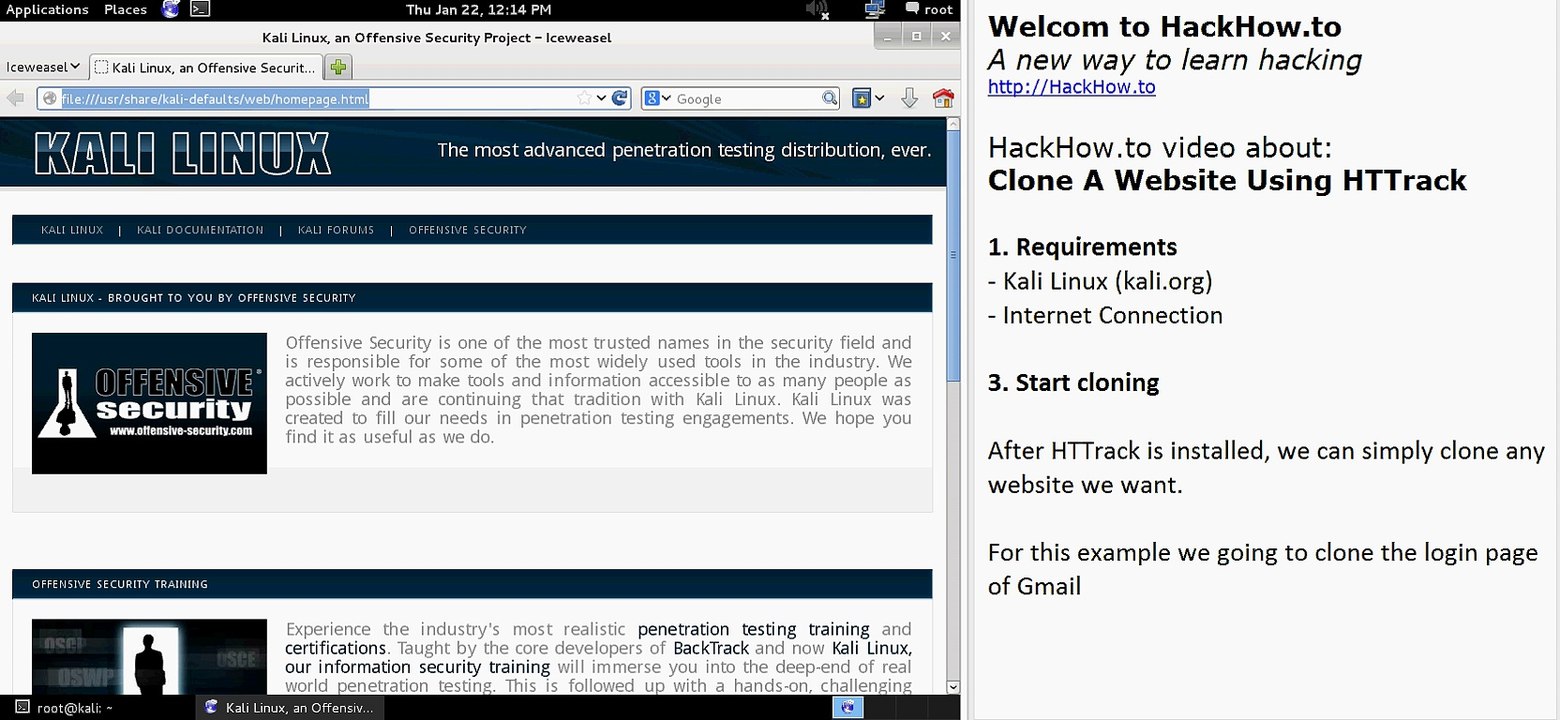1560x720 pixels.
Task: Open the http://HackHow.to link
Action: [x=1071, y=87]
